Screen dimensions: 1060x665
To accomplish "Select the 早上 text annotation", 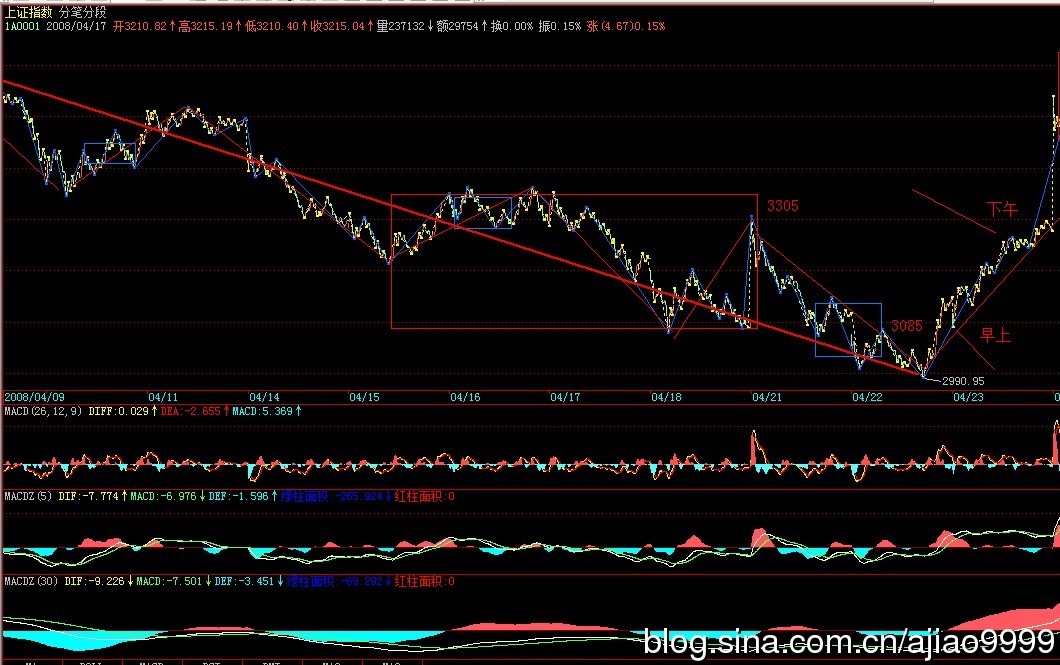I will [994, 335].
